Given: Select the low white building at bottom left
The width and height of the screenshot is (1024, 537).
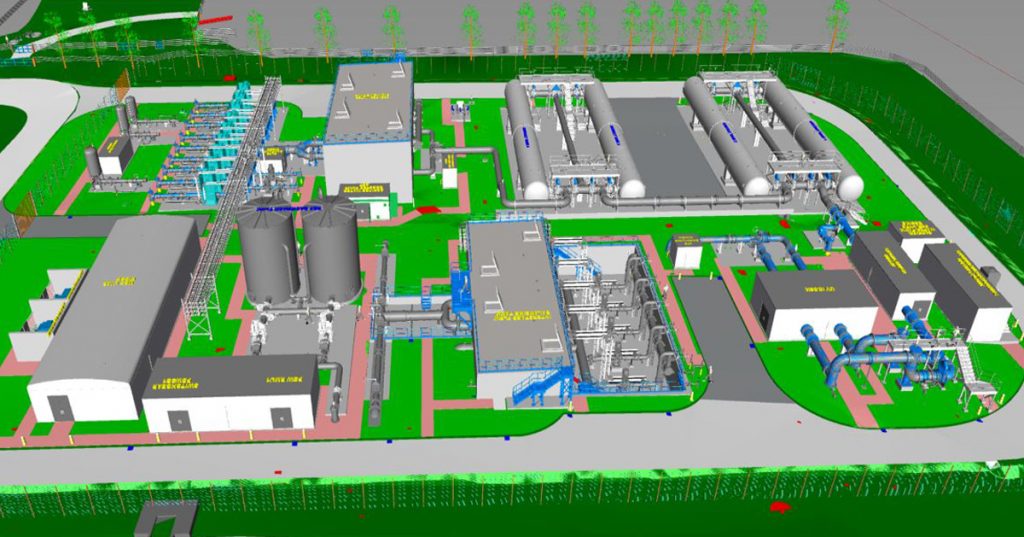Looking at the screenshot, I should 231,393.
